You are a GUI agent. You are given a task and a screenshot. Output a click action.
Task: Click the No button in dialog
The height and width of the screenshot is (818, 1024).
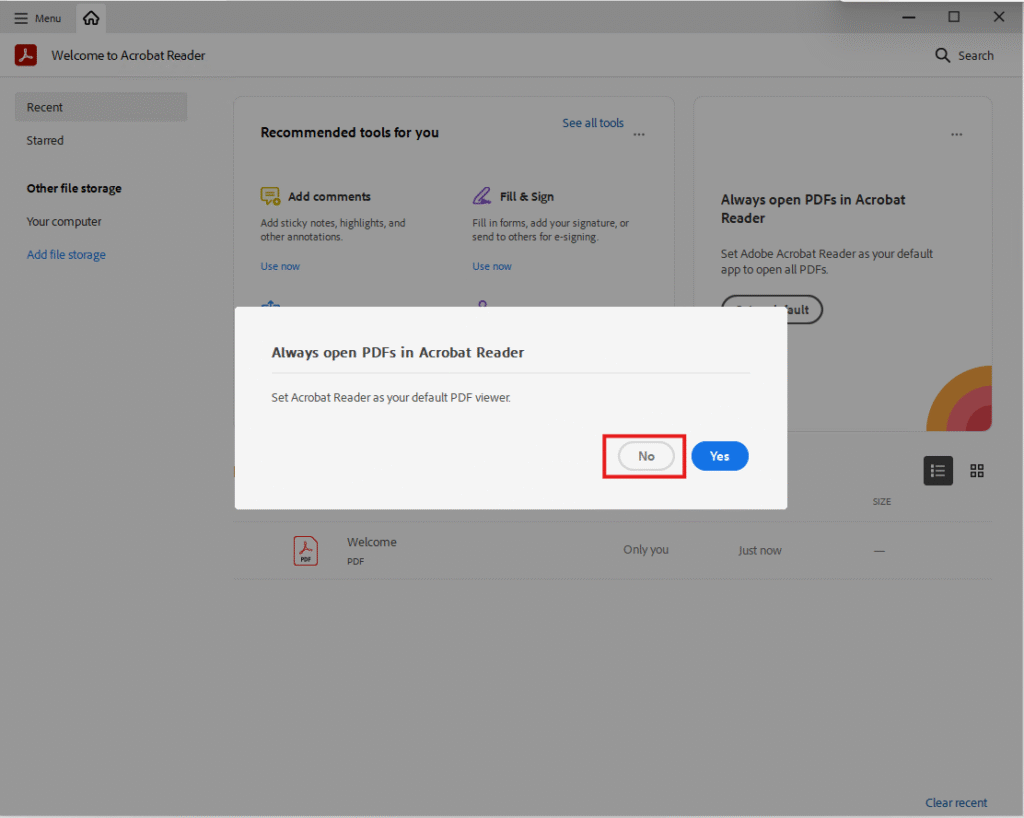pyautogui.click(x=646, y=456)
